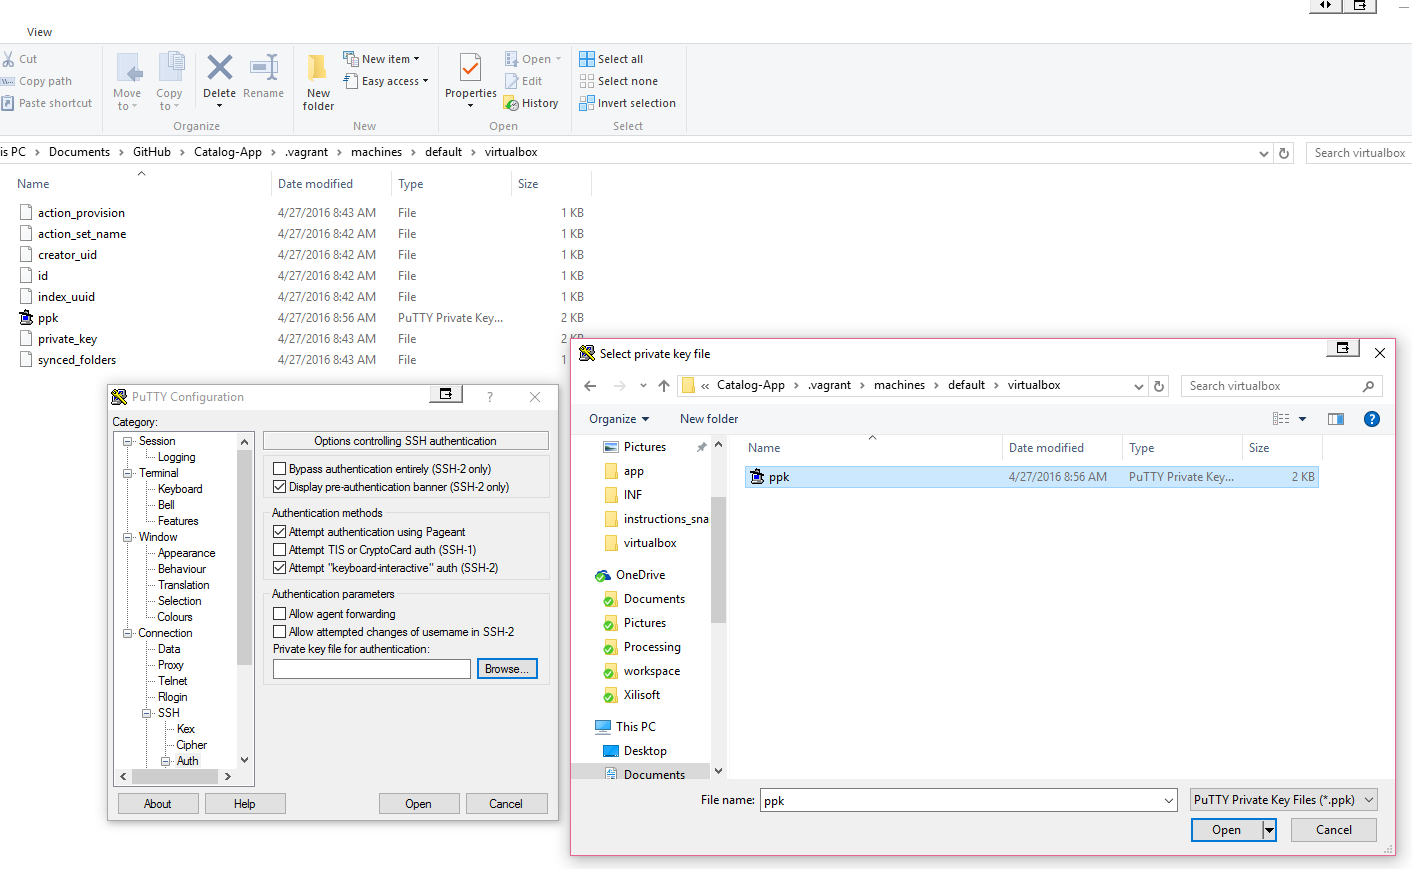This screenshot has height=869, width=1412.
Task: Enable Bypass authentication entirely checkbox
Action: [x=280, y=469]
